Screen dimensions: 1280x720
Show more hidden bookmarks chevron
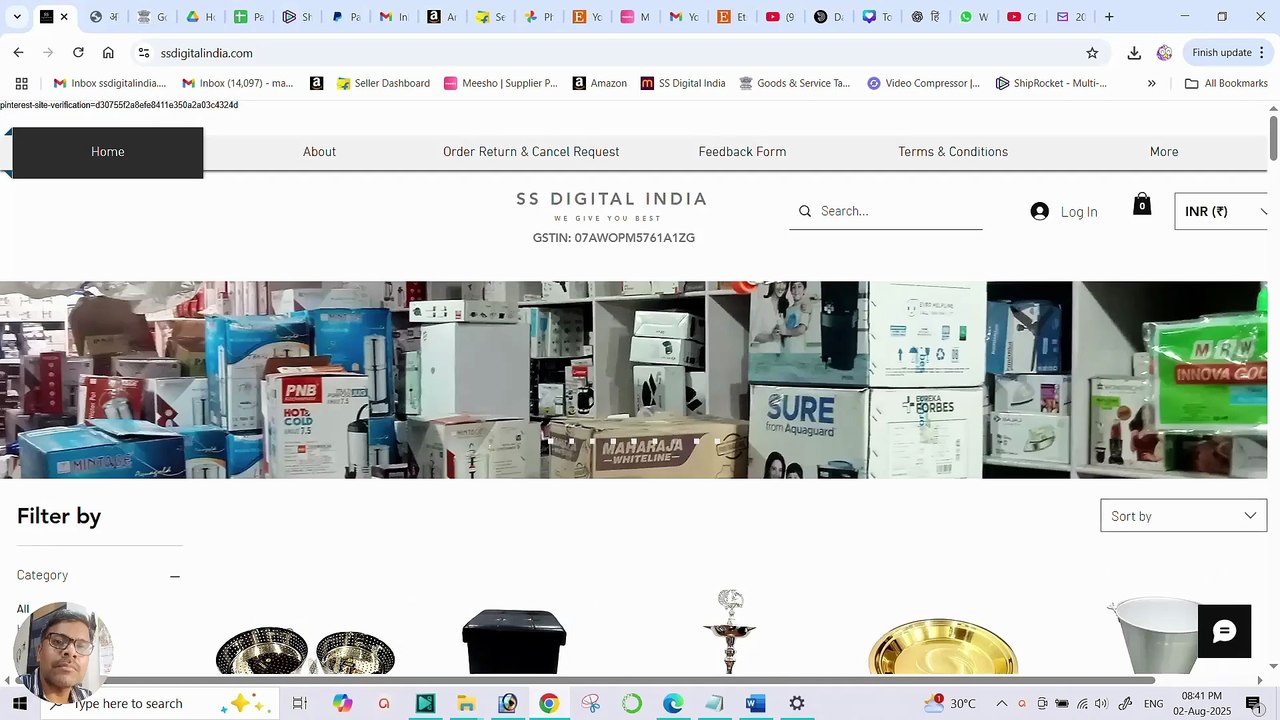coord(1151,83)
